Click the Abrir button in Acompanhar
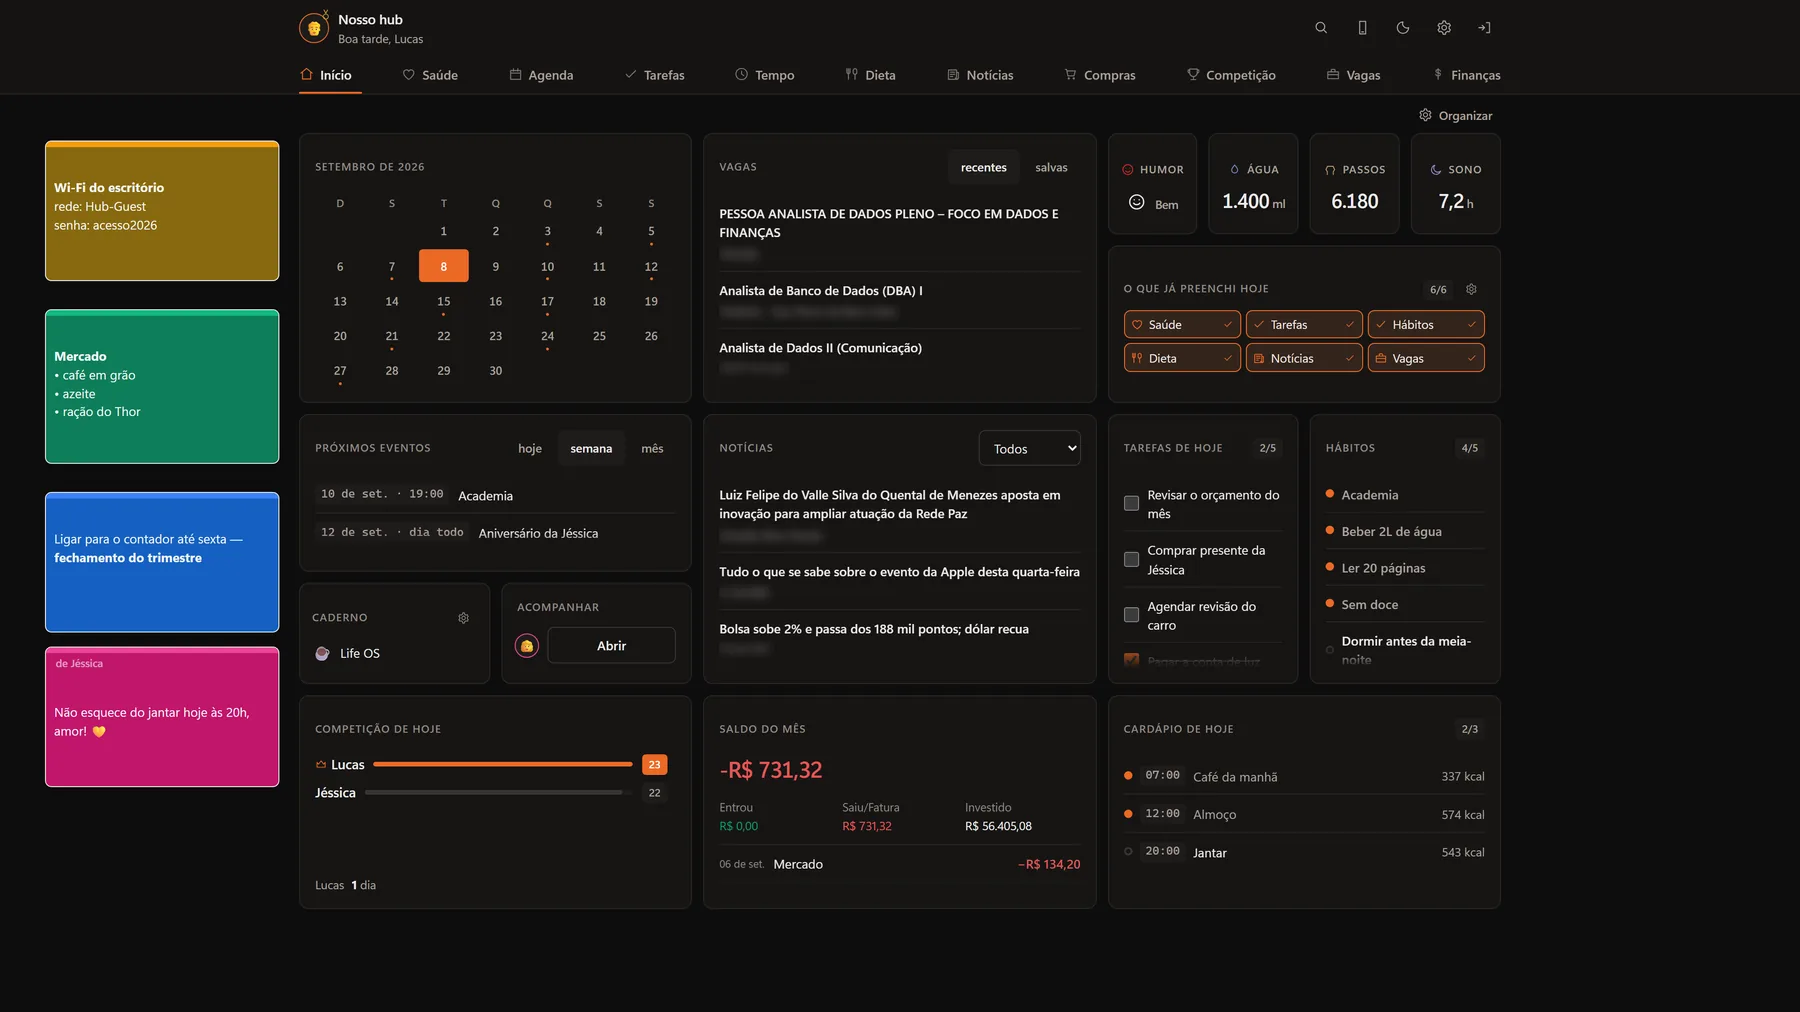This screenshot has width=1800, height=1012. [x=611, y=646]
